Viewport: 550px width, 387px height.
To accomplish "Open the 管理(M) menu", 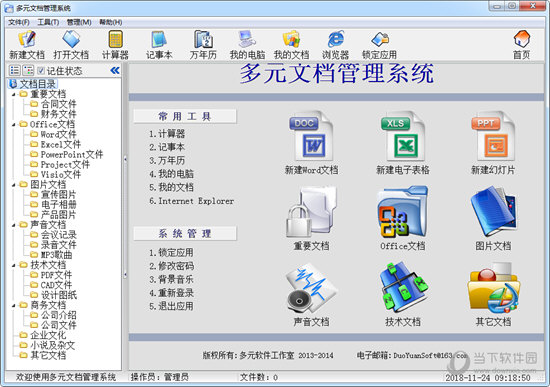I will (79, 22).
